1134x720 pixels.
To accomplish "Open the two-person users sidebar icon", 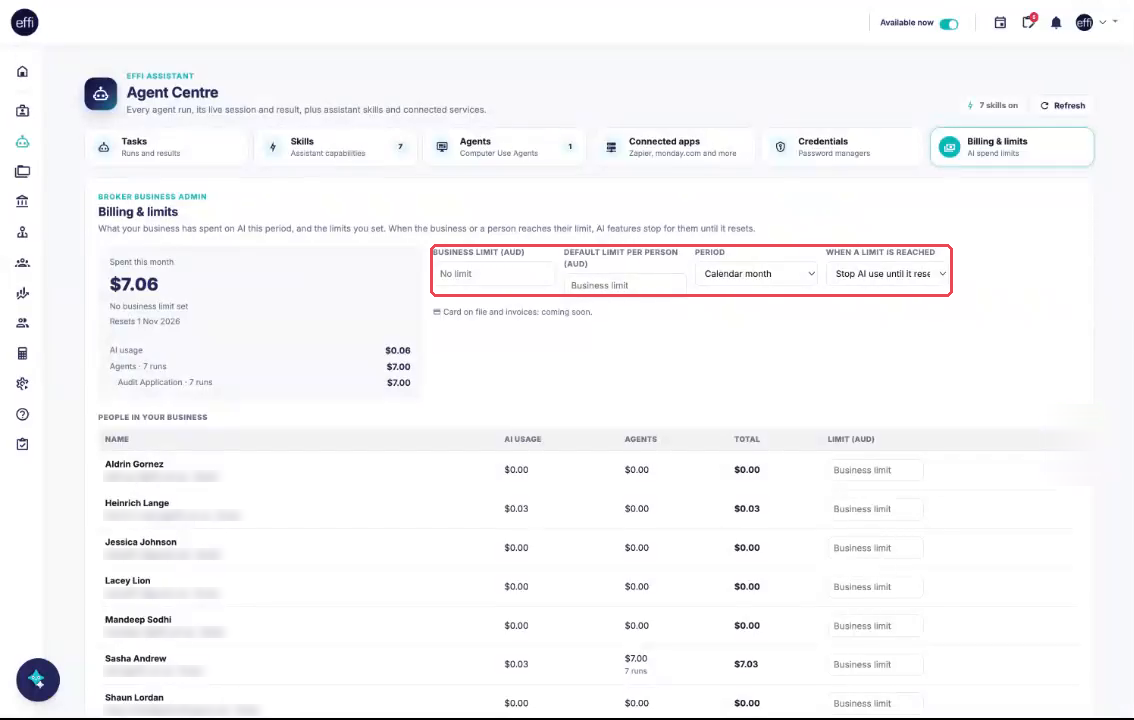I will 22,323.
